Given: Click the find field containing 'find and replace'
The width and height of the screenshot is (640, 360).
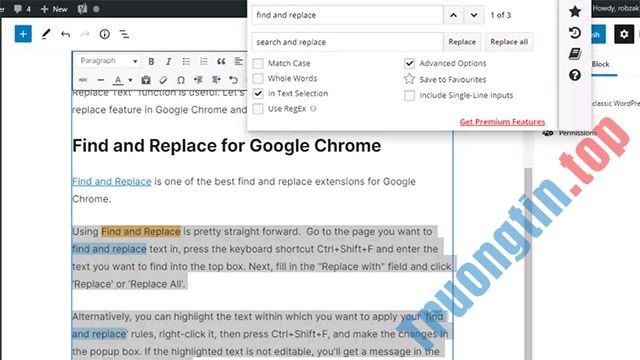Looking at the screenshot, I should pos(347,15).
